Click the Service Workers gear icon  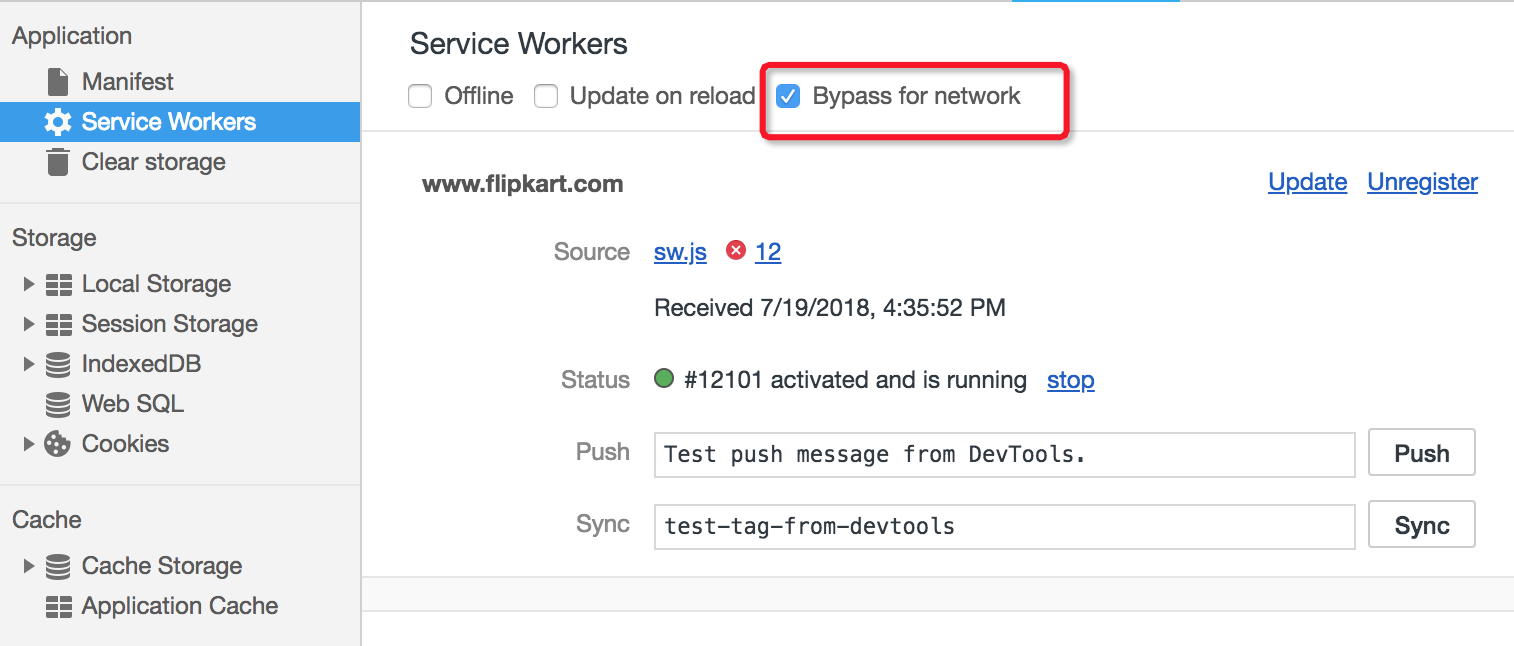(x=58, y=121)
